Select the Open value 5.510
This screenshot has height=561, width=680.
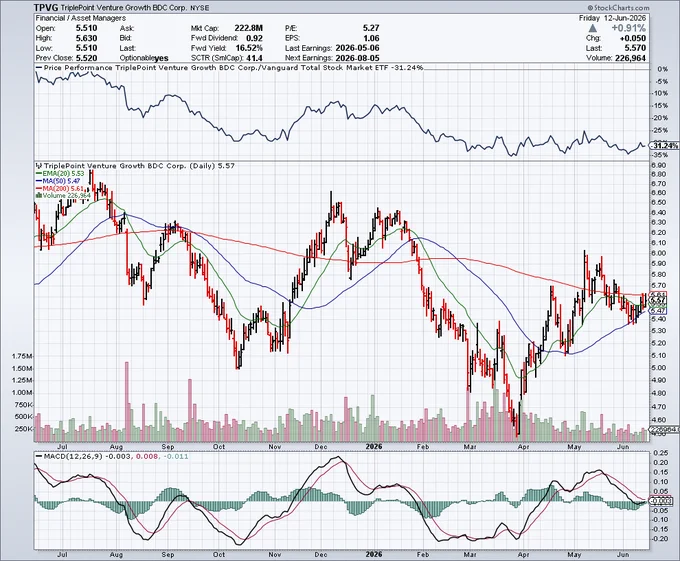point(86,28)
